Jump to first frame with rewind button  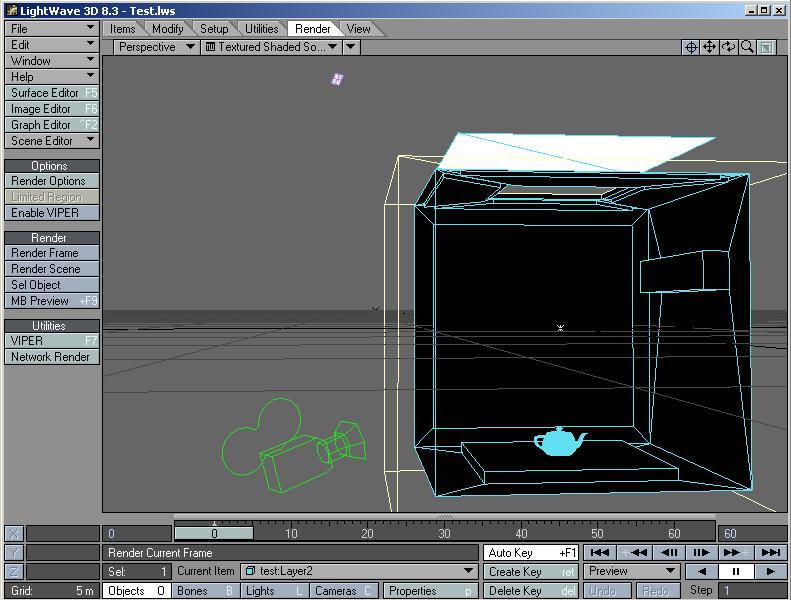tap(600, 553)
